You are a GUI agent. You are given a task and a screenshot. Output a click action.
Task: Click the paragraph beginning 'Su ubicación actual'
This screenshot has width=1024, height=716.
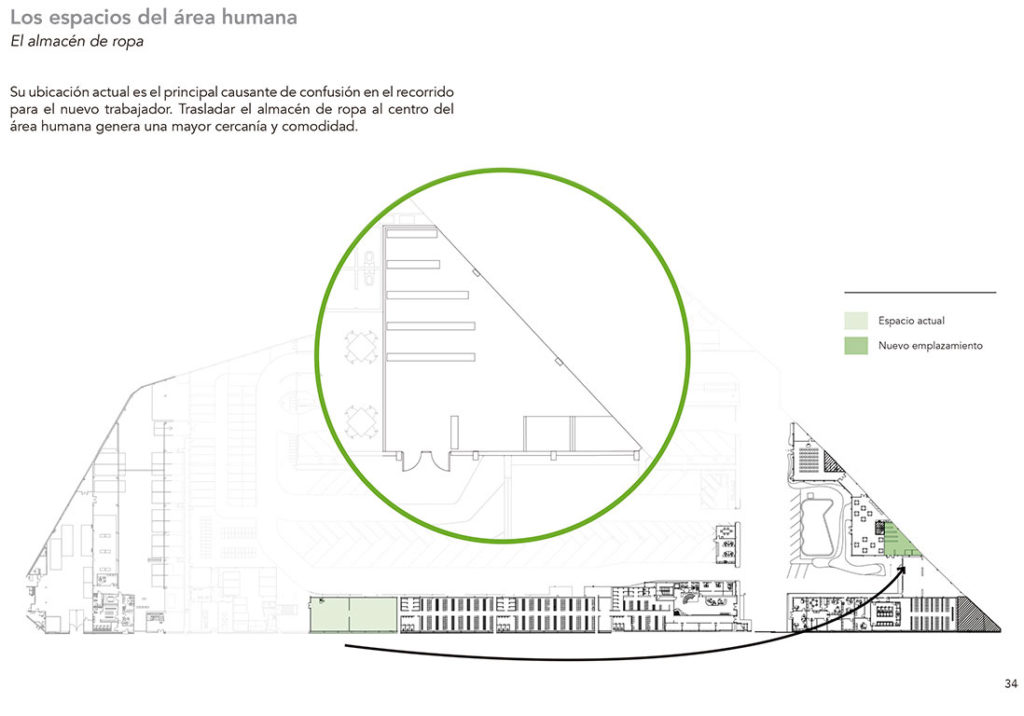232,109
